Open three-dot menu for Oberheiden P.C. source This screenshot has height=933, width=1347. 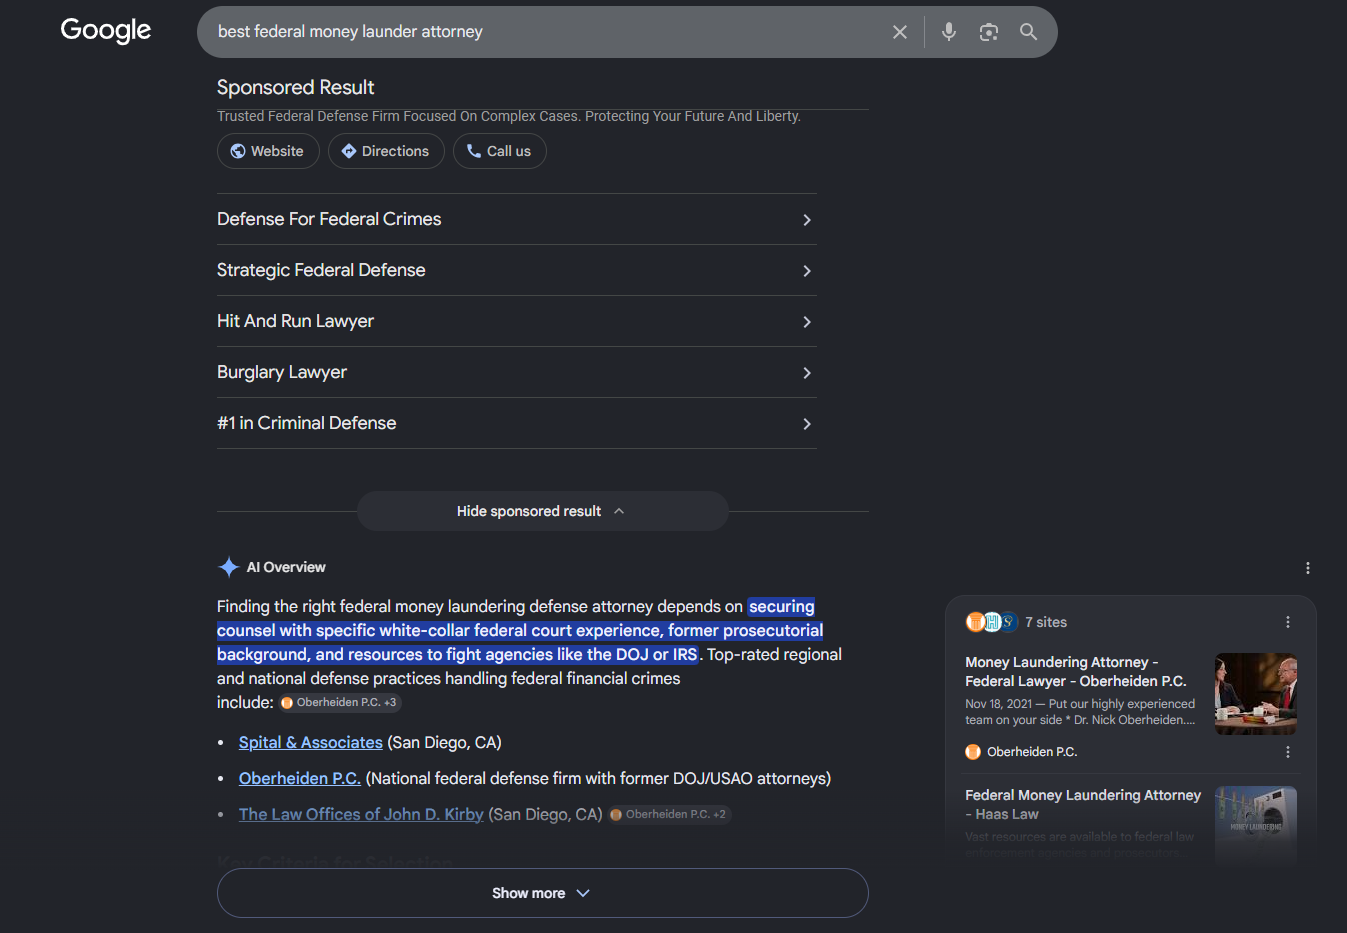pyautogui.click(x=1288, y=752)
